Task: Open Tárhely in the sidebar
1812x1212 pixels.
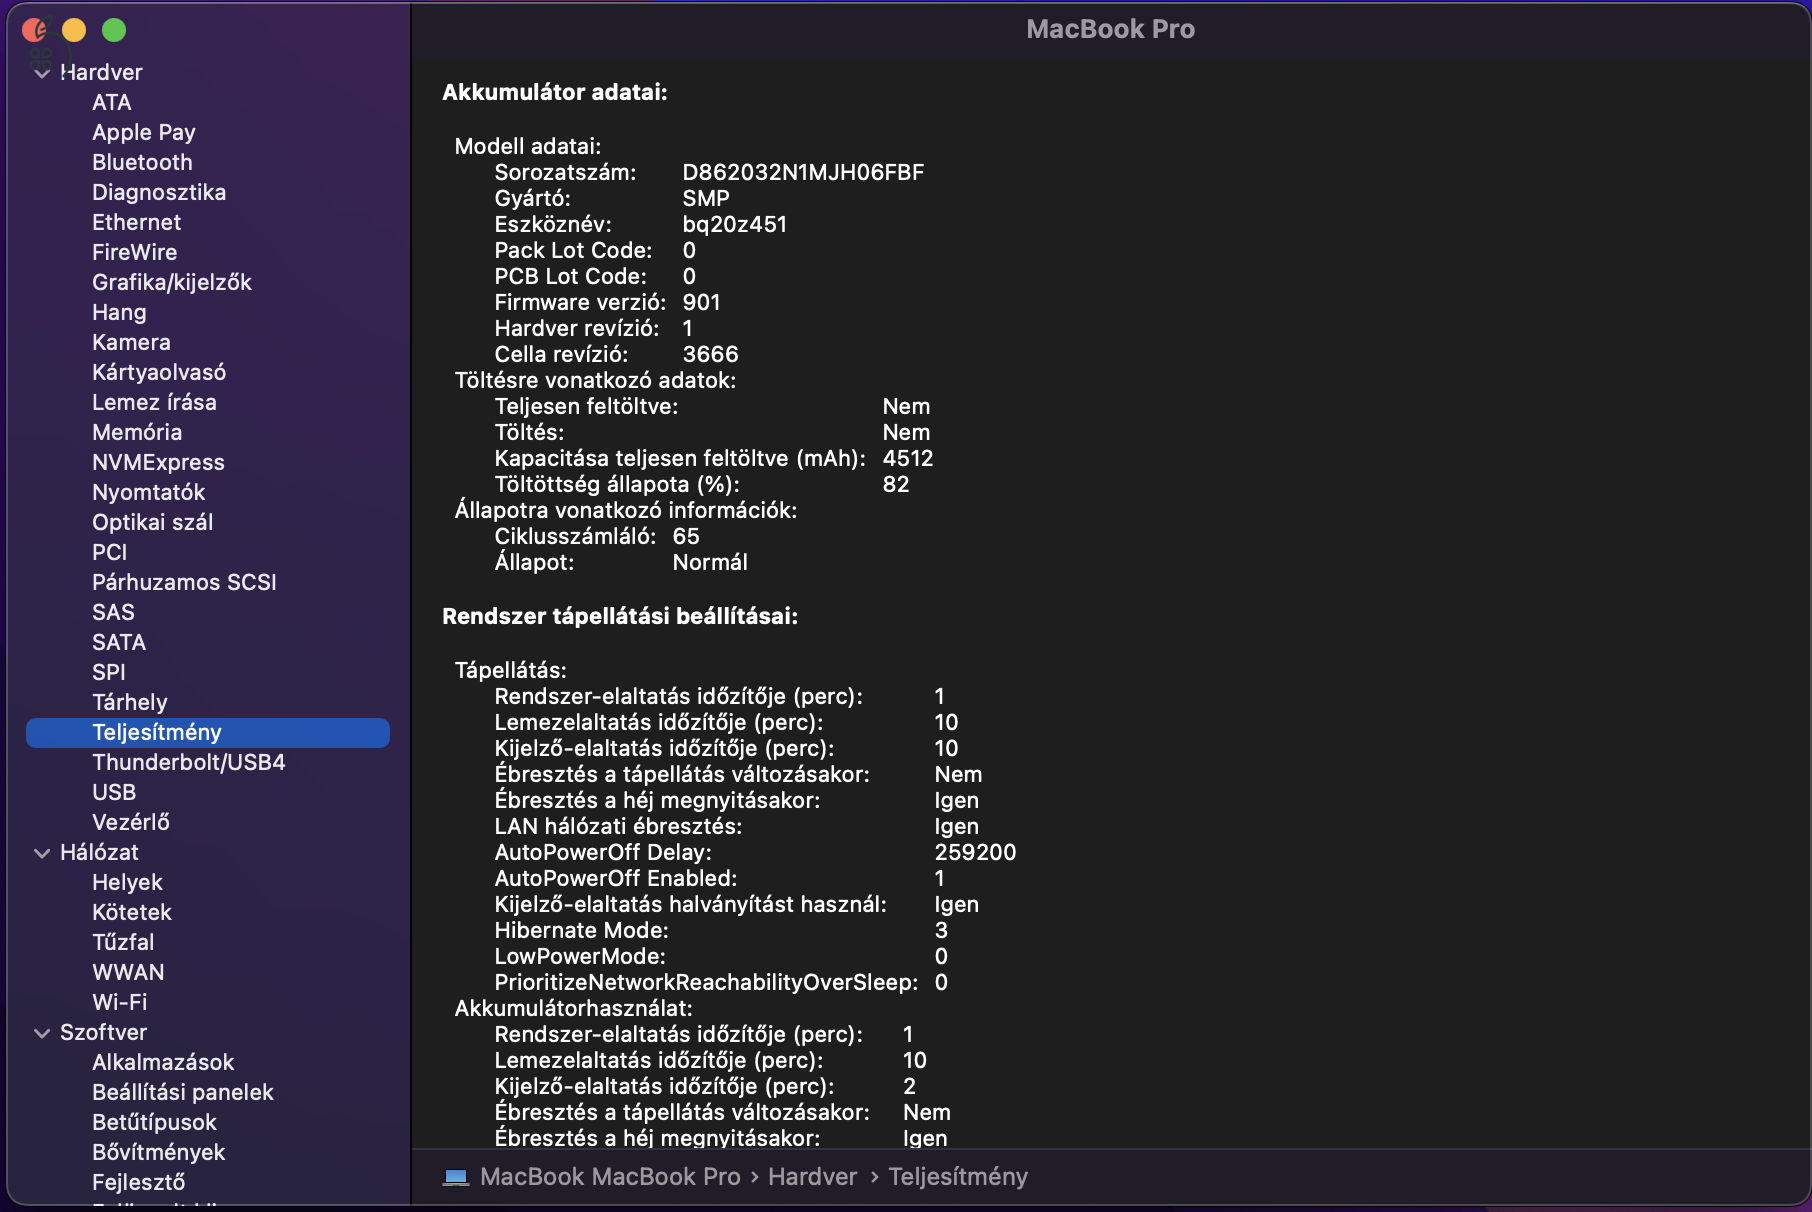Action: tap(130, 702)
